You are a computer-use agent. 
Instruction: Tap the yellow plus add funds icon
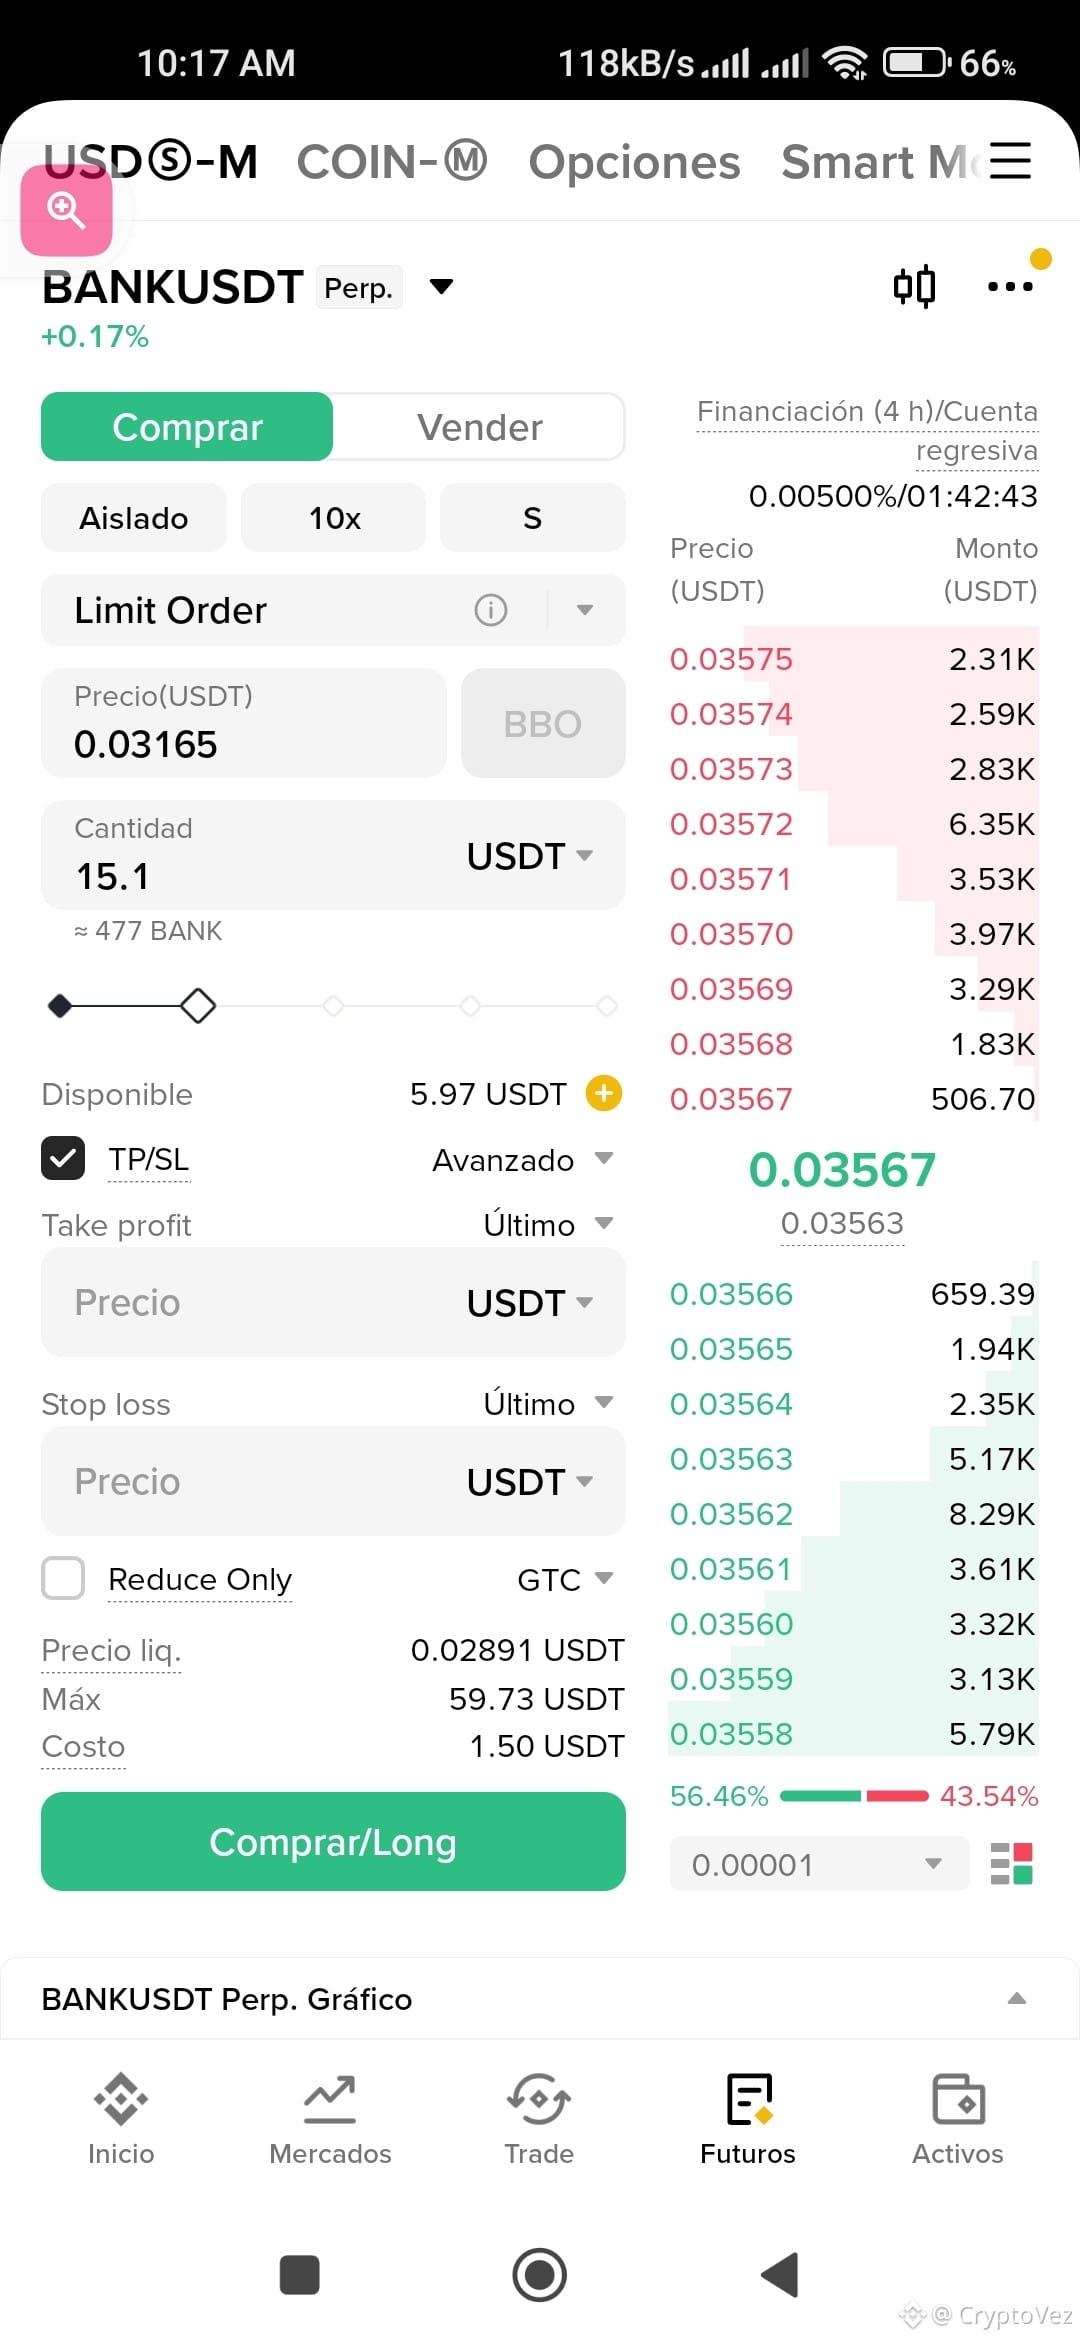pos(604,1093)
